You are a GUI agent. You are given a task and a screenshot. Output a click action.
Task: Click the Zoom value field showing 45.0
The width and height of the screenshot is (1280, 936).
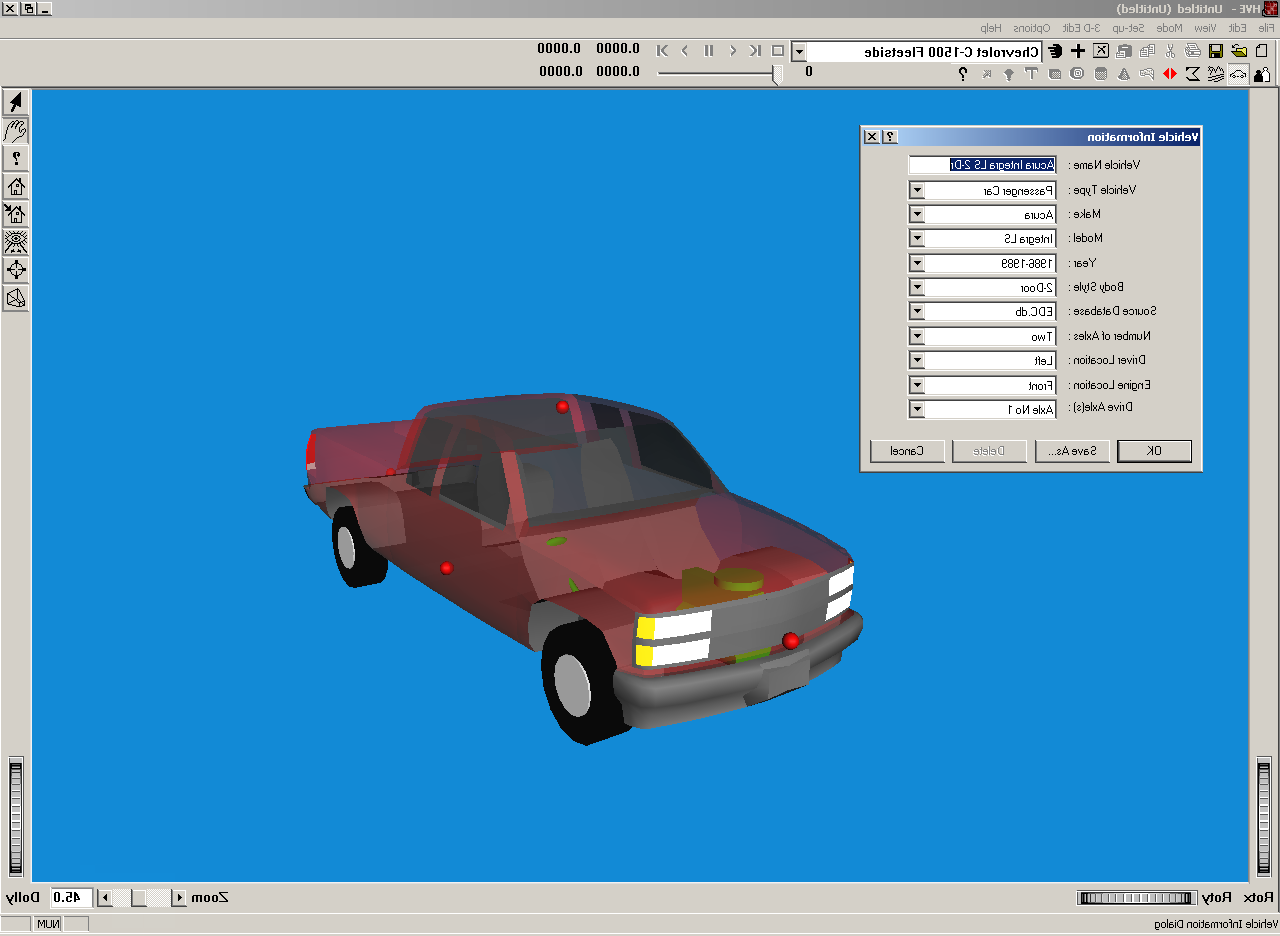(71, 897)
